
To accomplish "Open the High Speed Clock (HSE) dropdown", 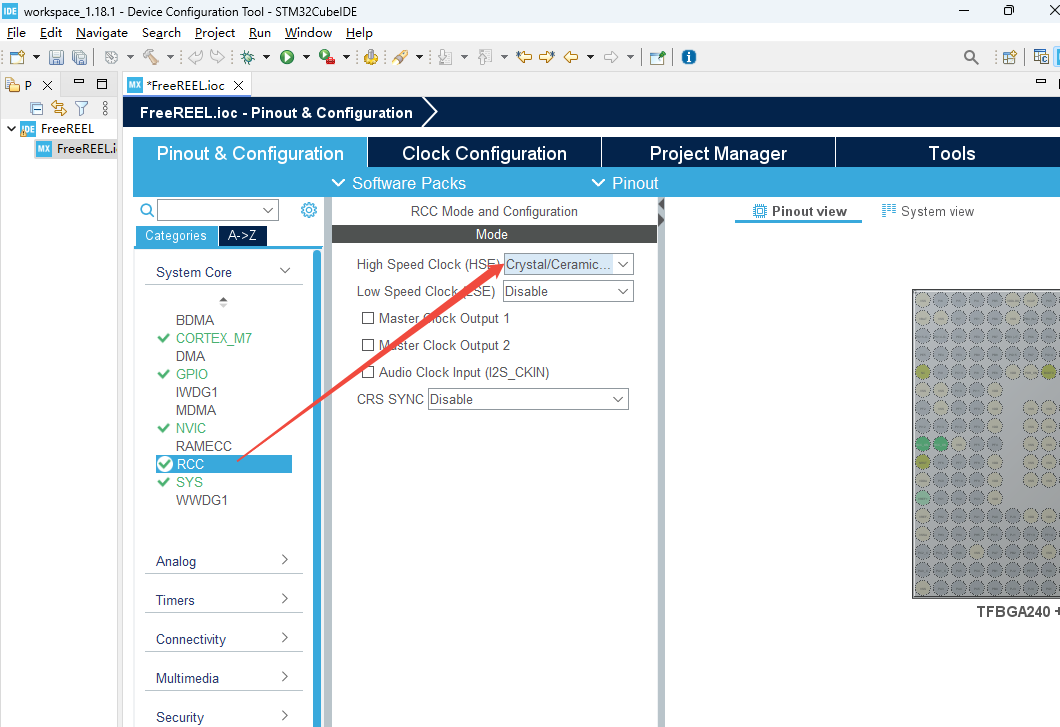I will [568, 264].
